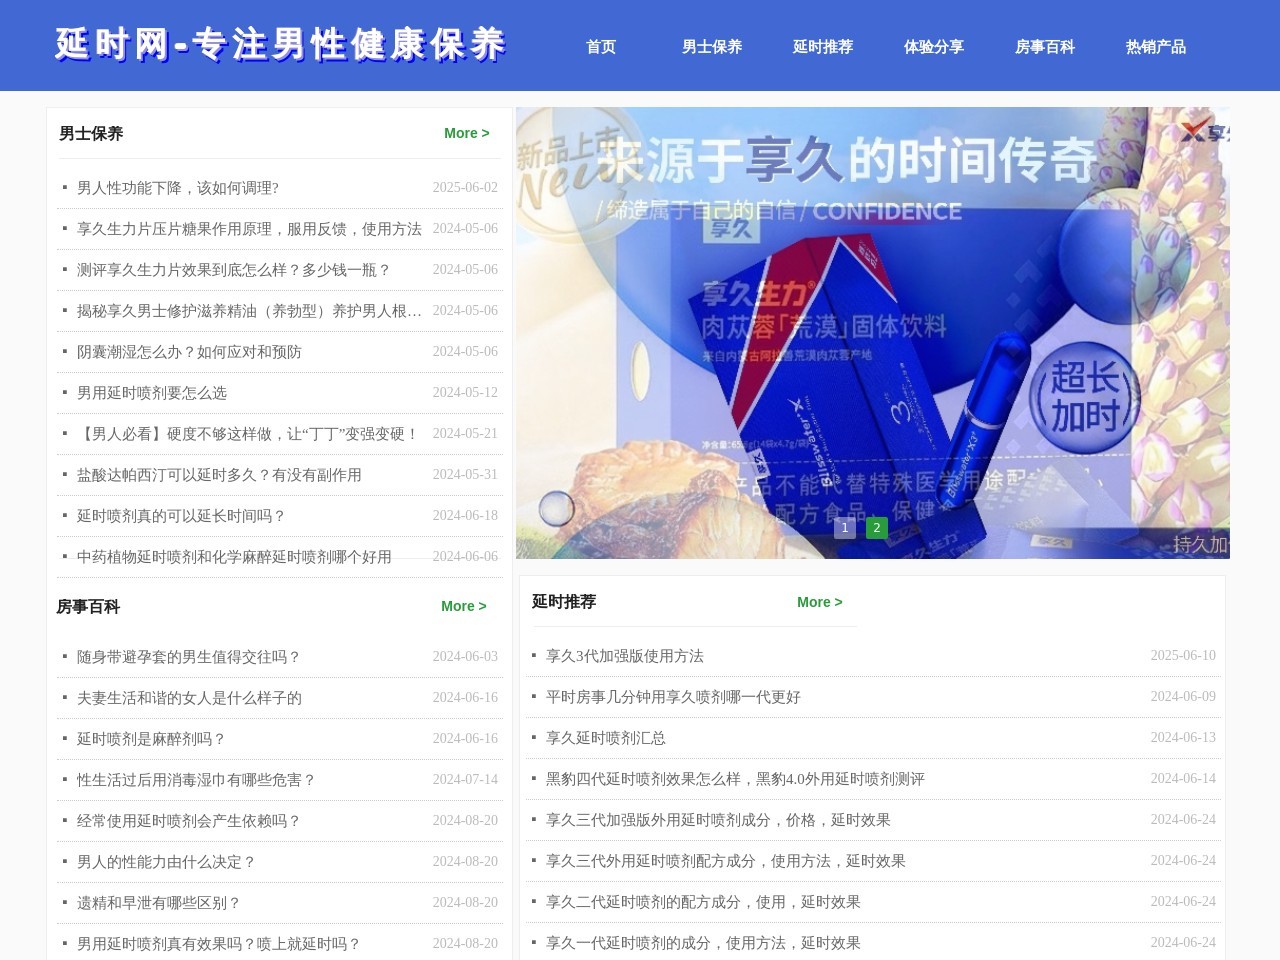This screenshot has height=960, width=1280.
Task: Open 享久一代延时喷剂的成分 article
Action: coord(703,943)
